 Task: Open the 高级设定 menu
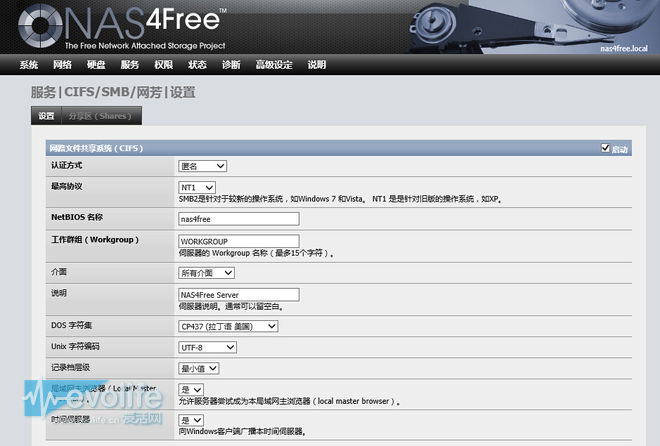[274, 65]
